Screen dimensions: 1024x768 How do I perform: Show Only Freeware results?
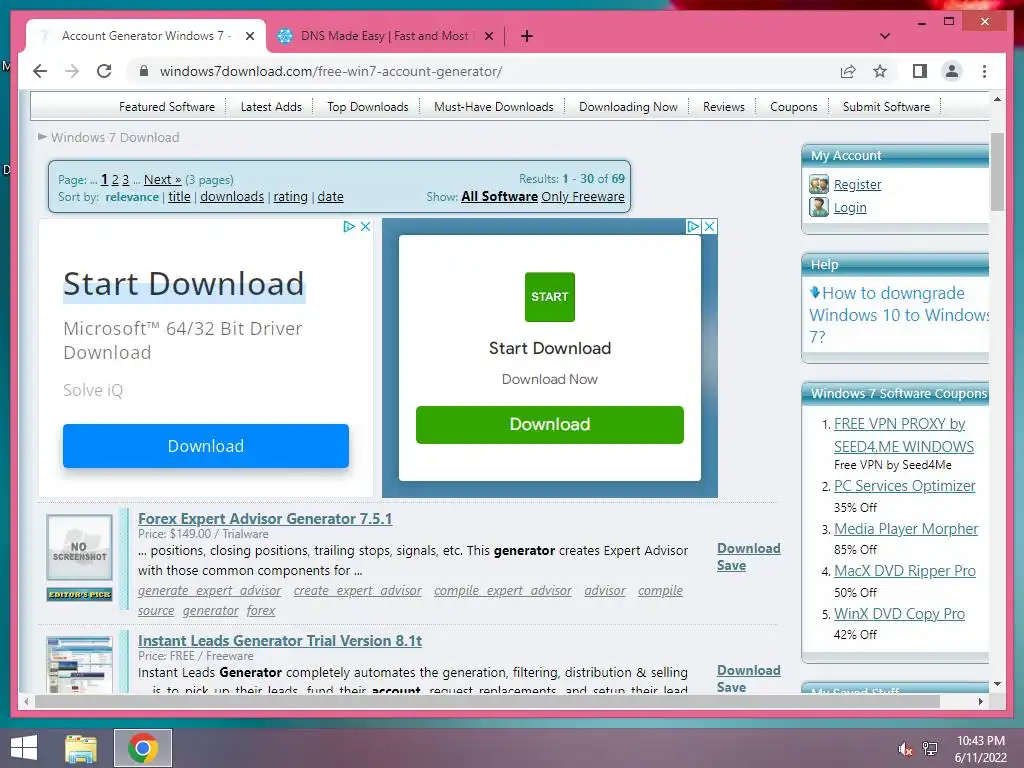pos(583,197)
